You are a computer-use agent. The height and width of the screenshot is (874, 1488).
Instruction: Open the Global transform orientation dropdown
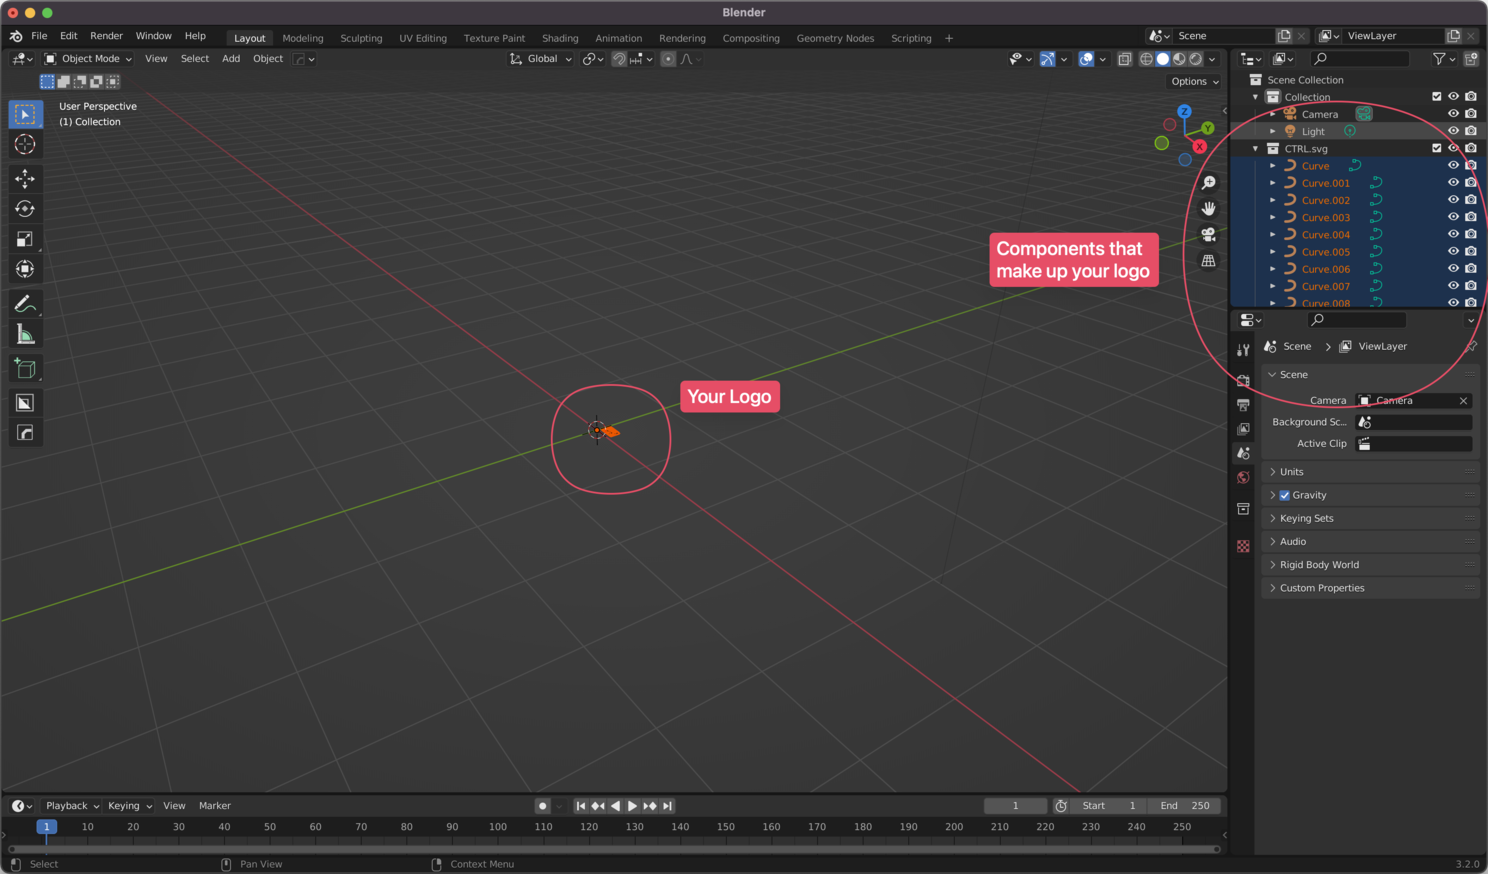(541, 59)
